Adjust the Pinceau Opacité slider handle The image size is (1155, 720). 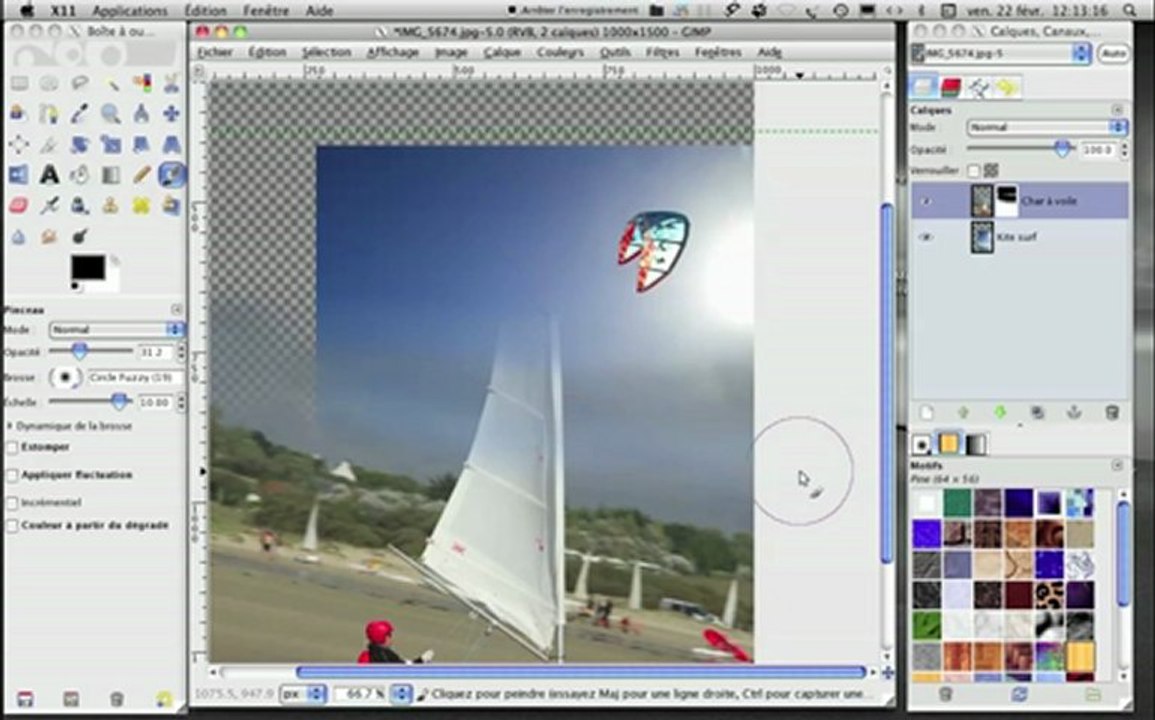79,352
